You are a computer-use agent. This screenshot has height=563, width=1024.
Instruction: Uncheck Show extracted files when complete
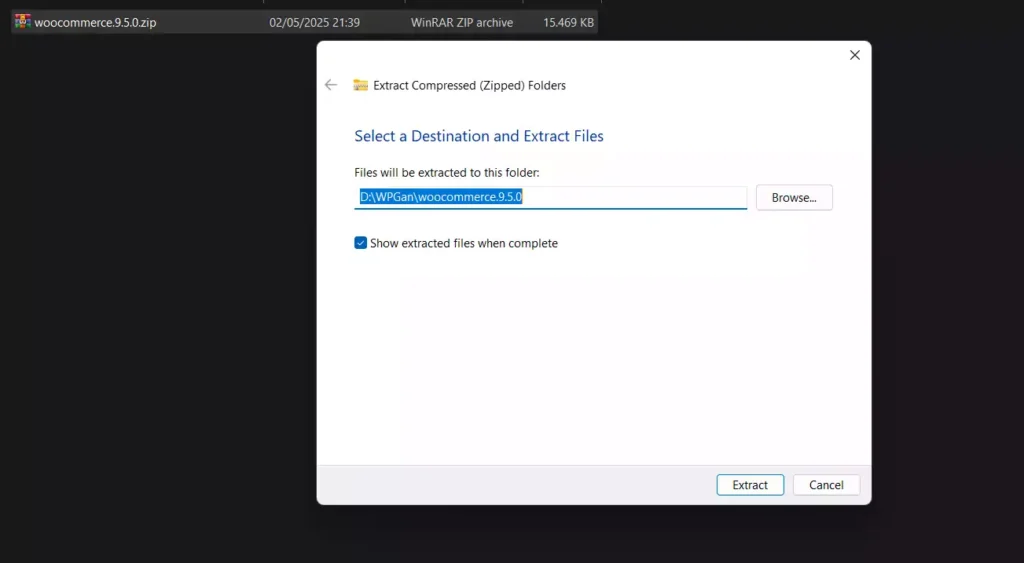pos(360,243)
